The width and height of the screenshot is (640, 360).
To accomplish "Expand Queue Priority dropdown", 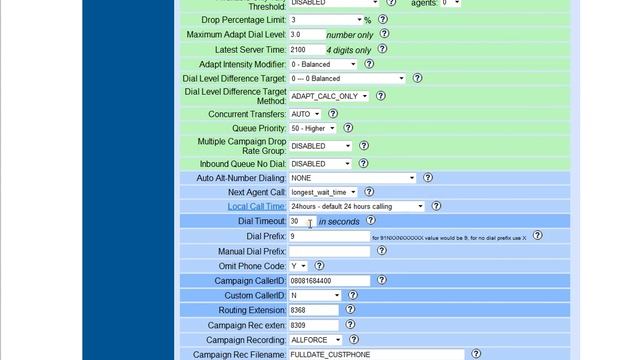I will (313, 128).
